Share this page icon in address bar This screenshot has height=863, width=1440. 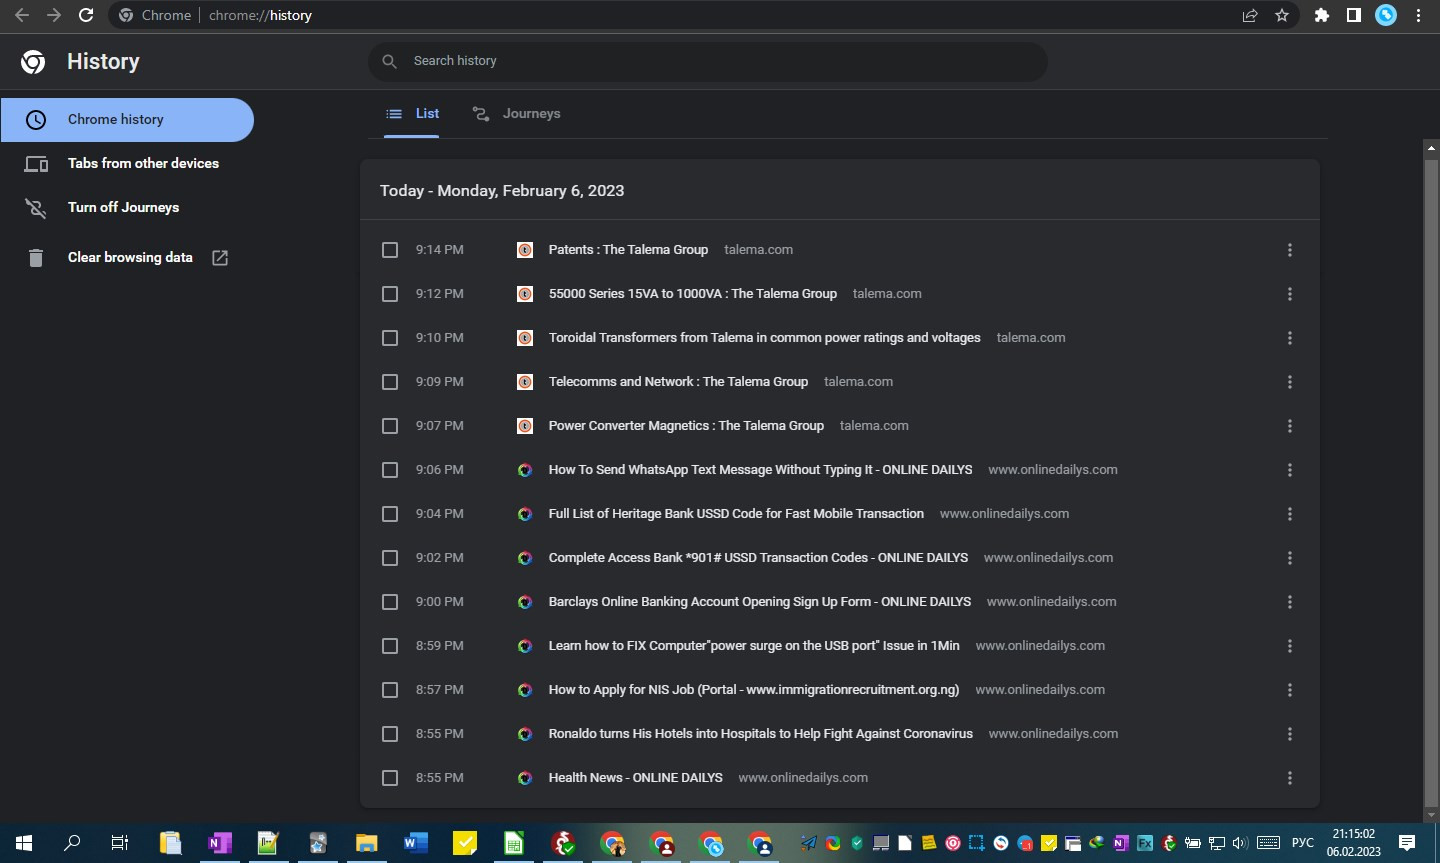tap(1250, 15)
